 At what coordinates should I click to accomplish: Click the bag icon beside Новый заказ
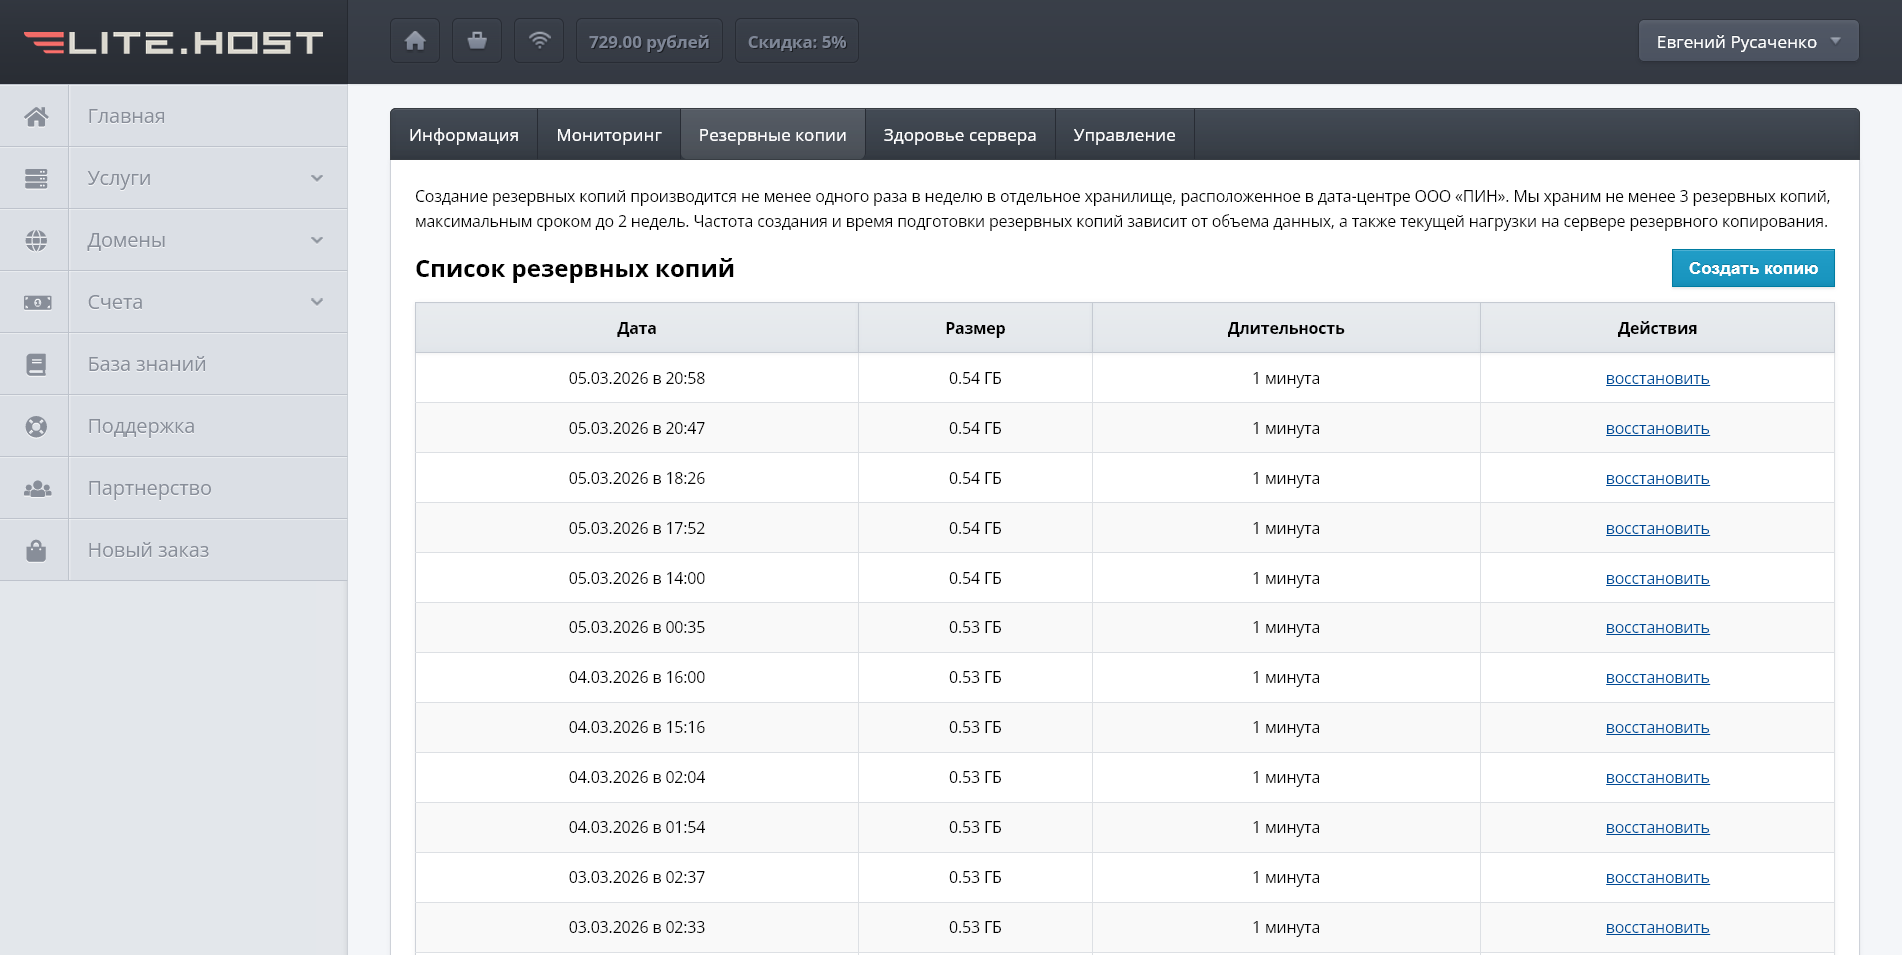tap(36, 550)
